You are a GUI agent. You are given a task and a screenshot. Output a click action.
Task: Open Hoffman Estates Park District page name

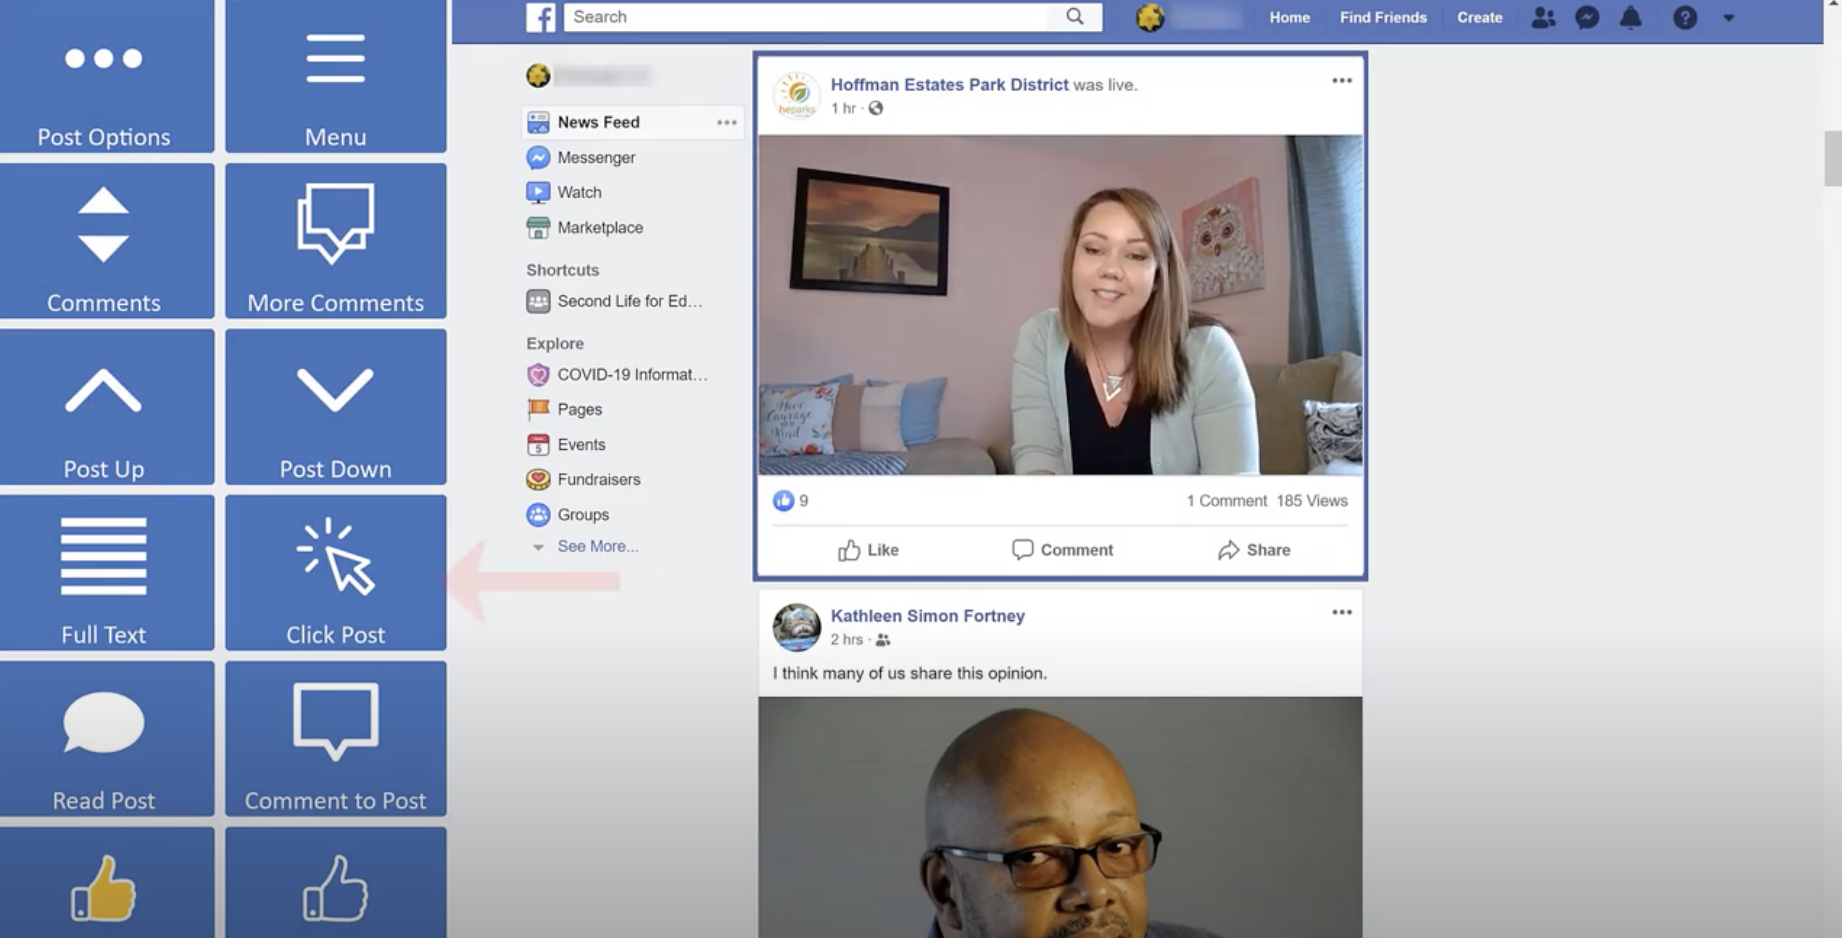pos(949,85)
